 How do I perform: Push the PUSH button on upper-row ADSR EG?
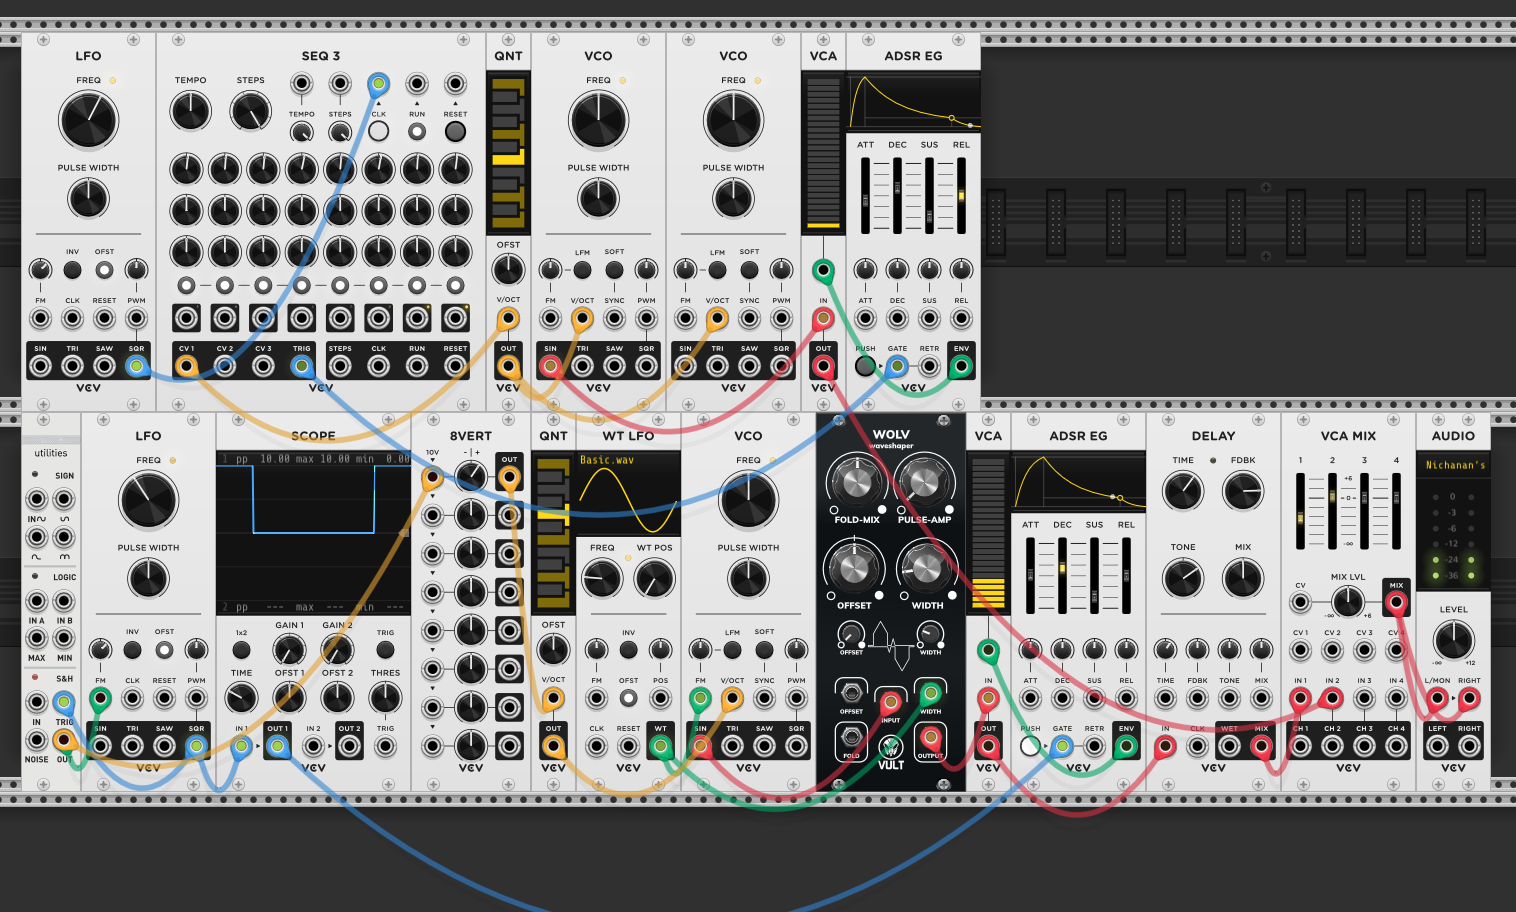point(865,366)
